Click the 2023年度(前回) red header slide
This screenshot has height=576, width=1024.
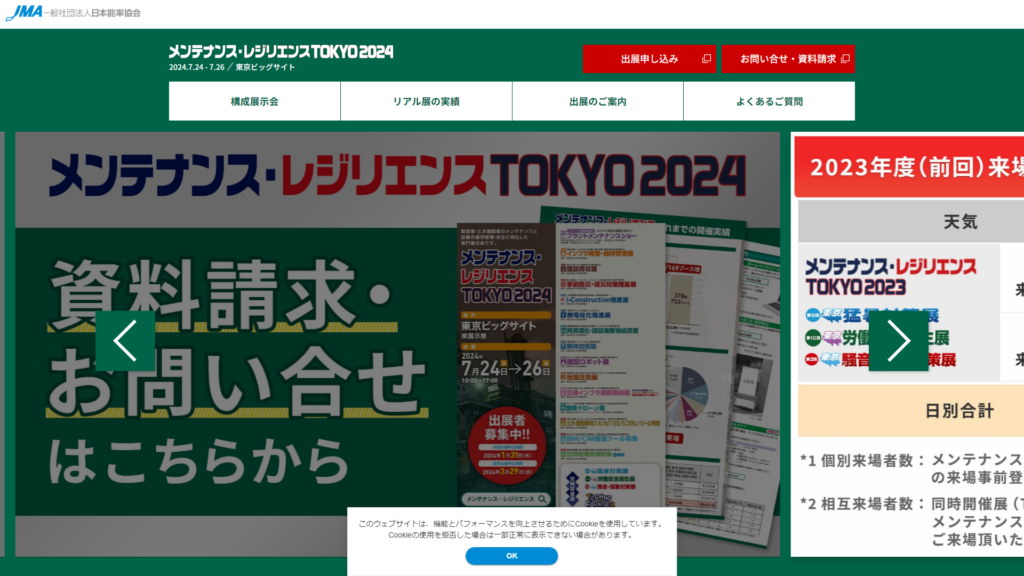click(x=909, y=167)
